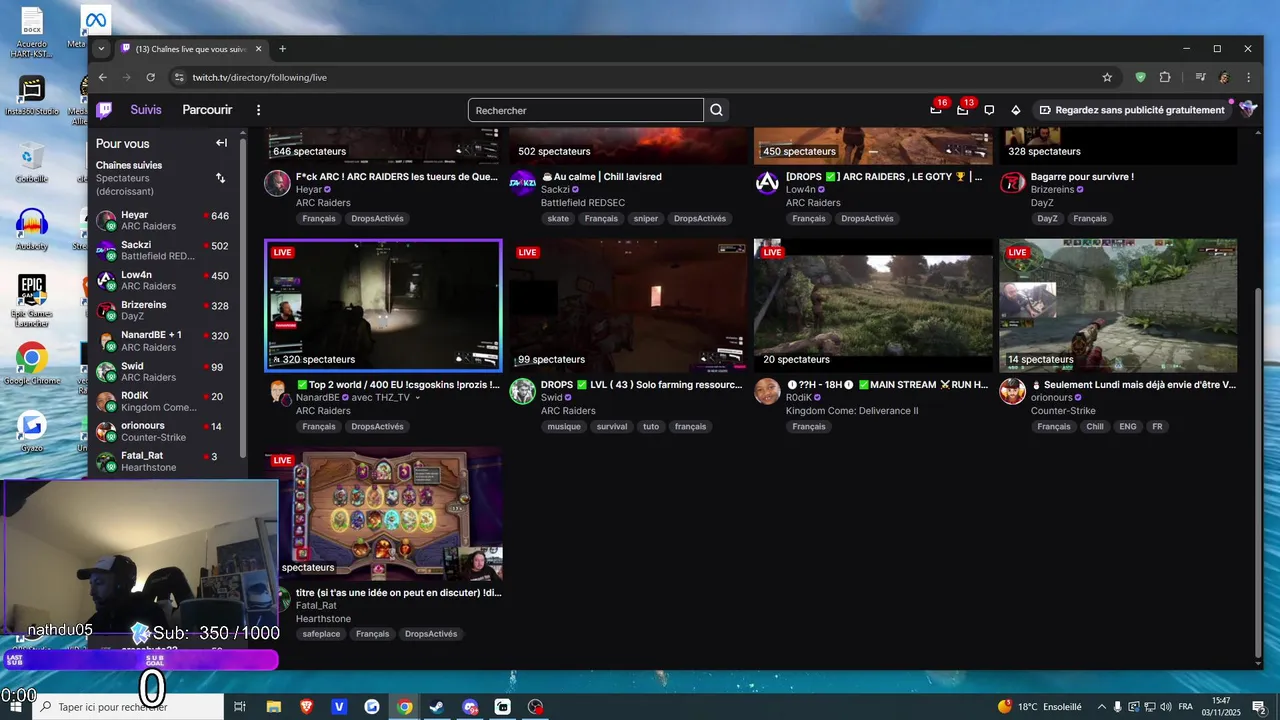1280x720 pixels.
Task: Open orionours Counter-Strike stream thumbnail
Action: [x=1118, y=306]
